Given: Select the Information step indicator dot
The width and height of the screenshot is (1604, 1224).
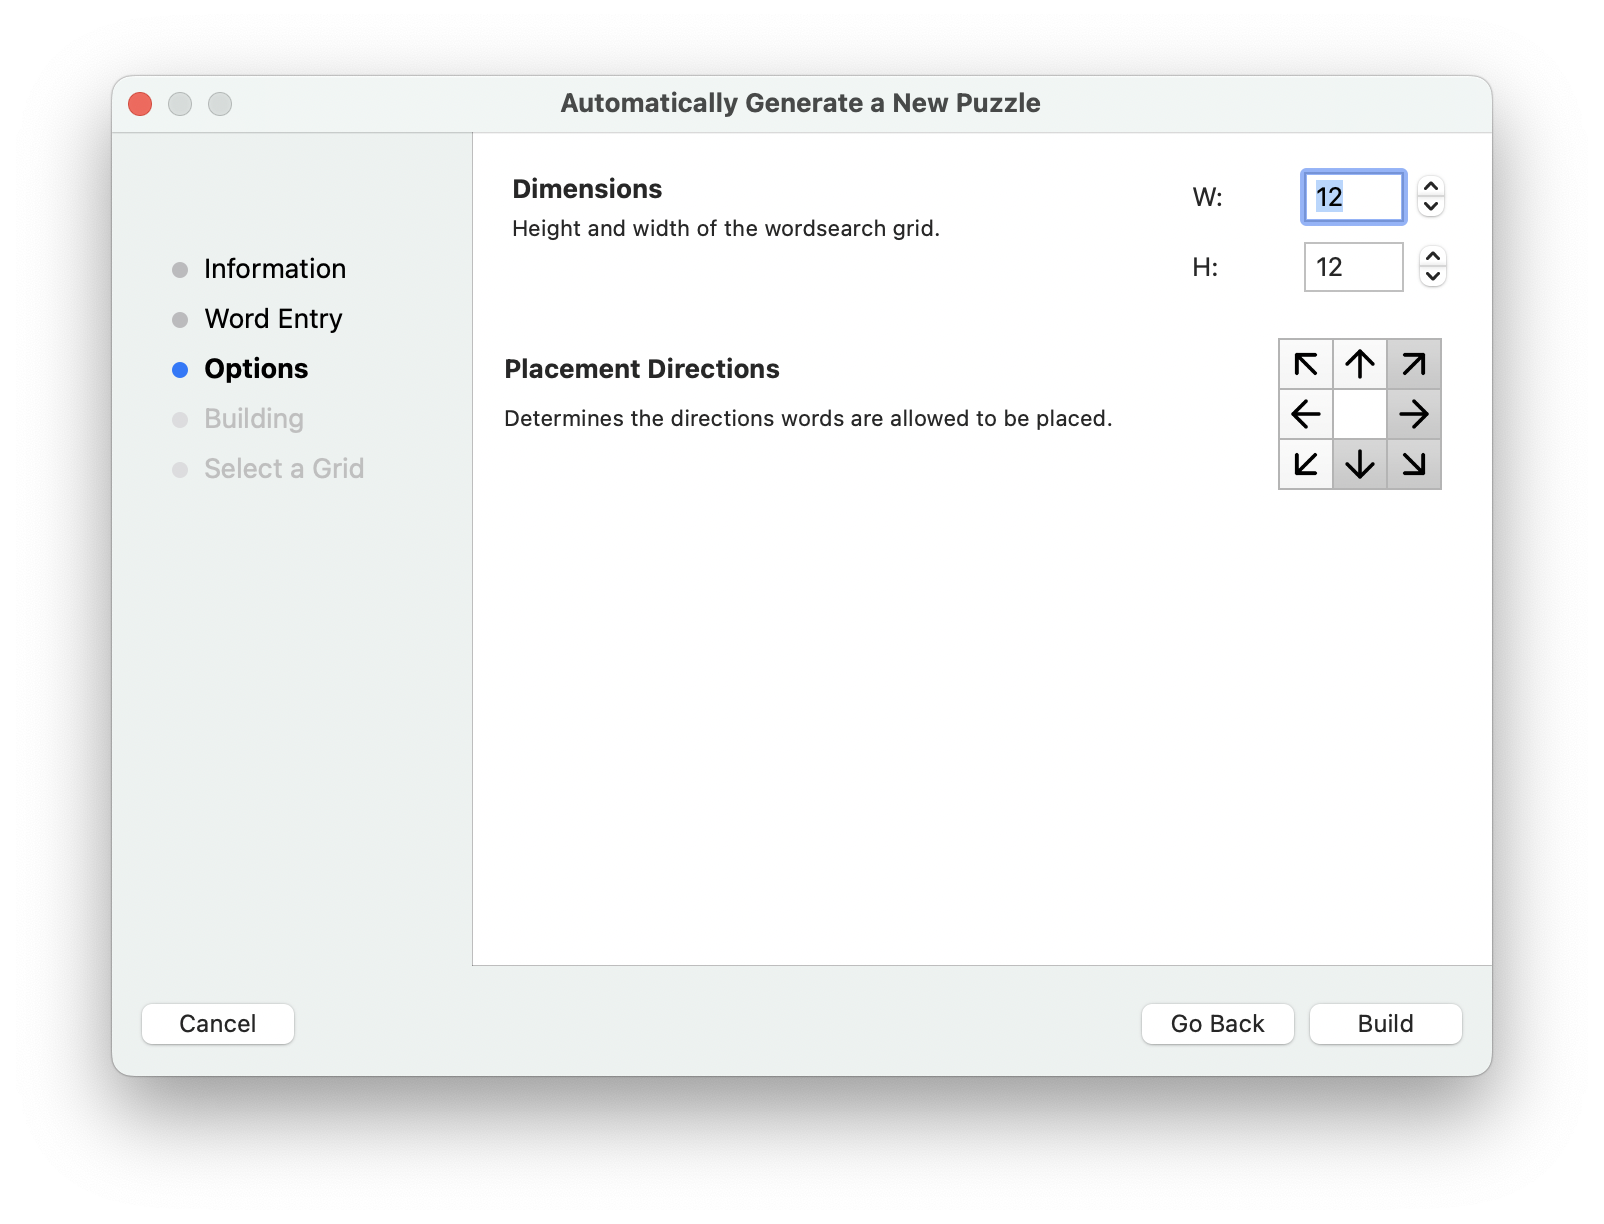Looking at the screenshot, I should (x=180, y=269).
